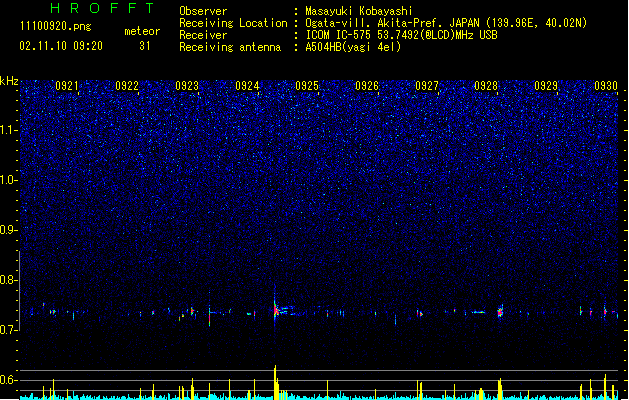Click the 0925 time marker
The width and height of the screenshot is (629, 400).
point(307,86)
